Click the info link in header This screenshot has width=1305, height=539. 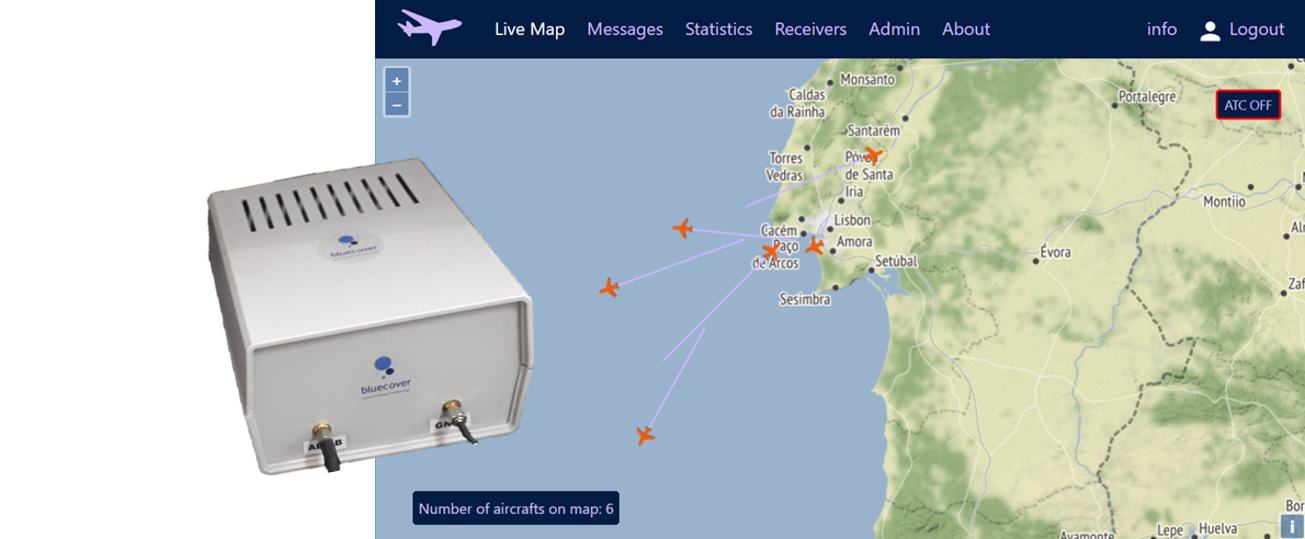[1162, 29]
